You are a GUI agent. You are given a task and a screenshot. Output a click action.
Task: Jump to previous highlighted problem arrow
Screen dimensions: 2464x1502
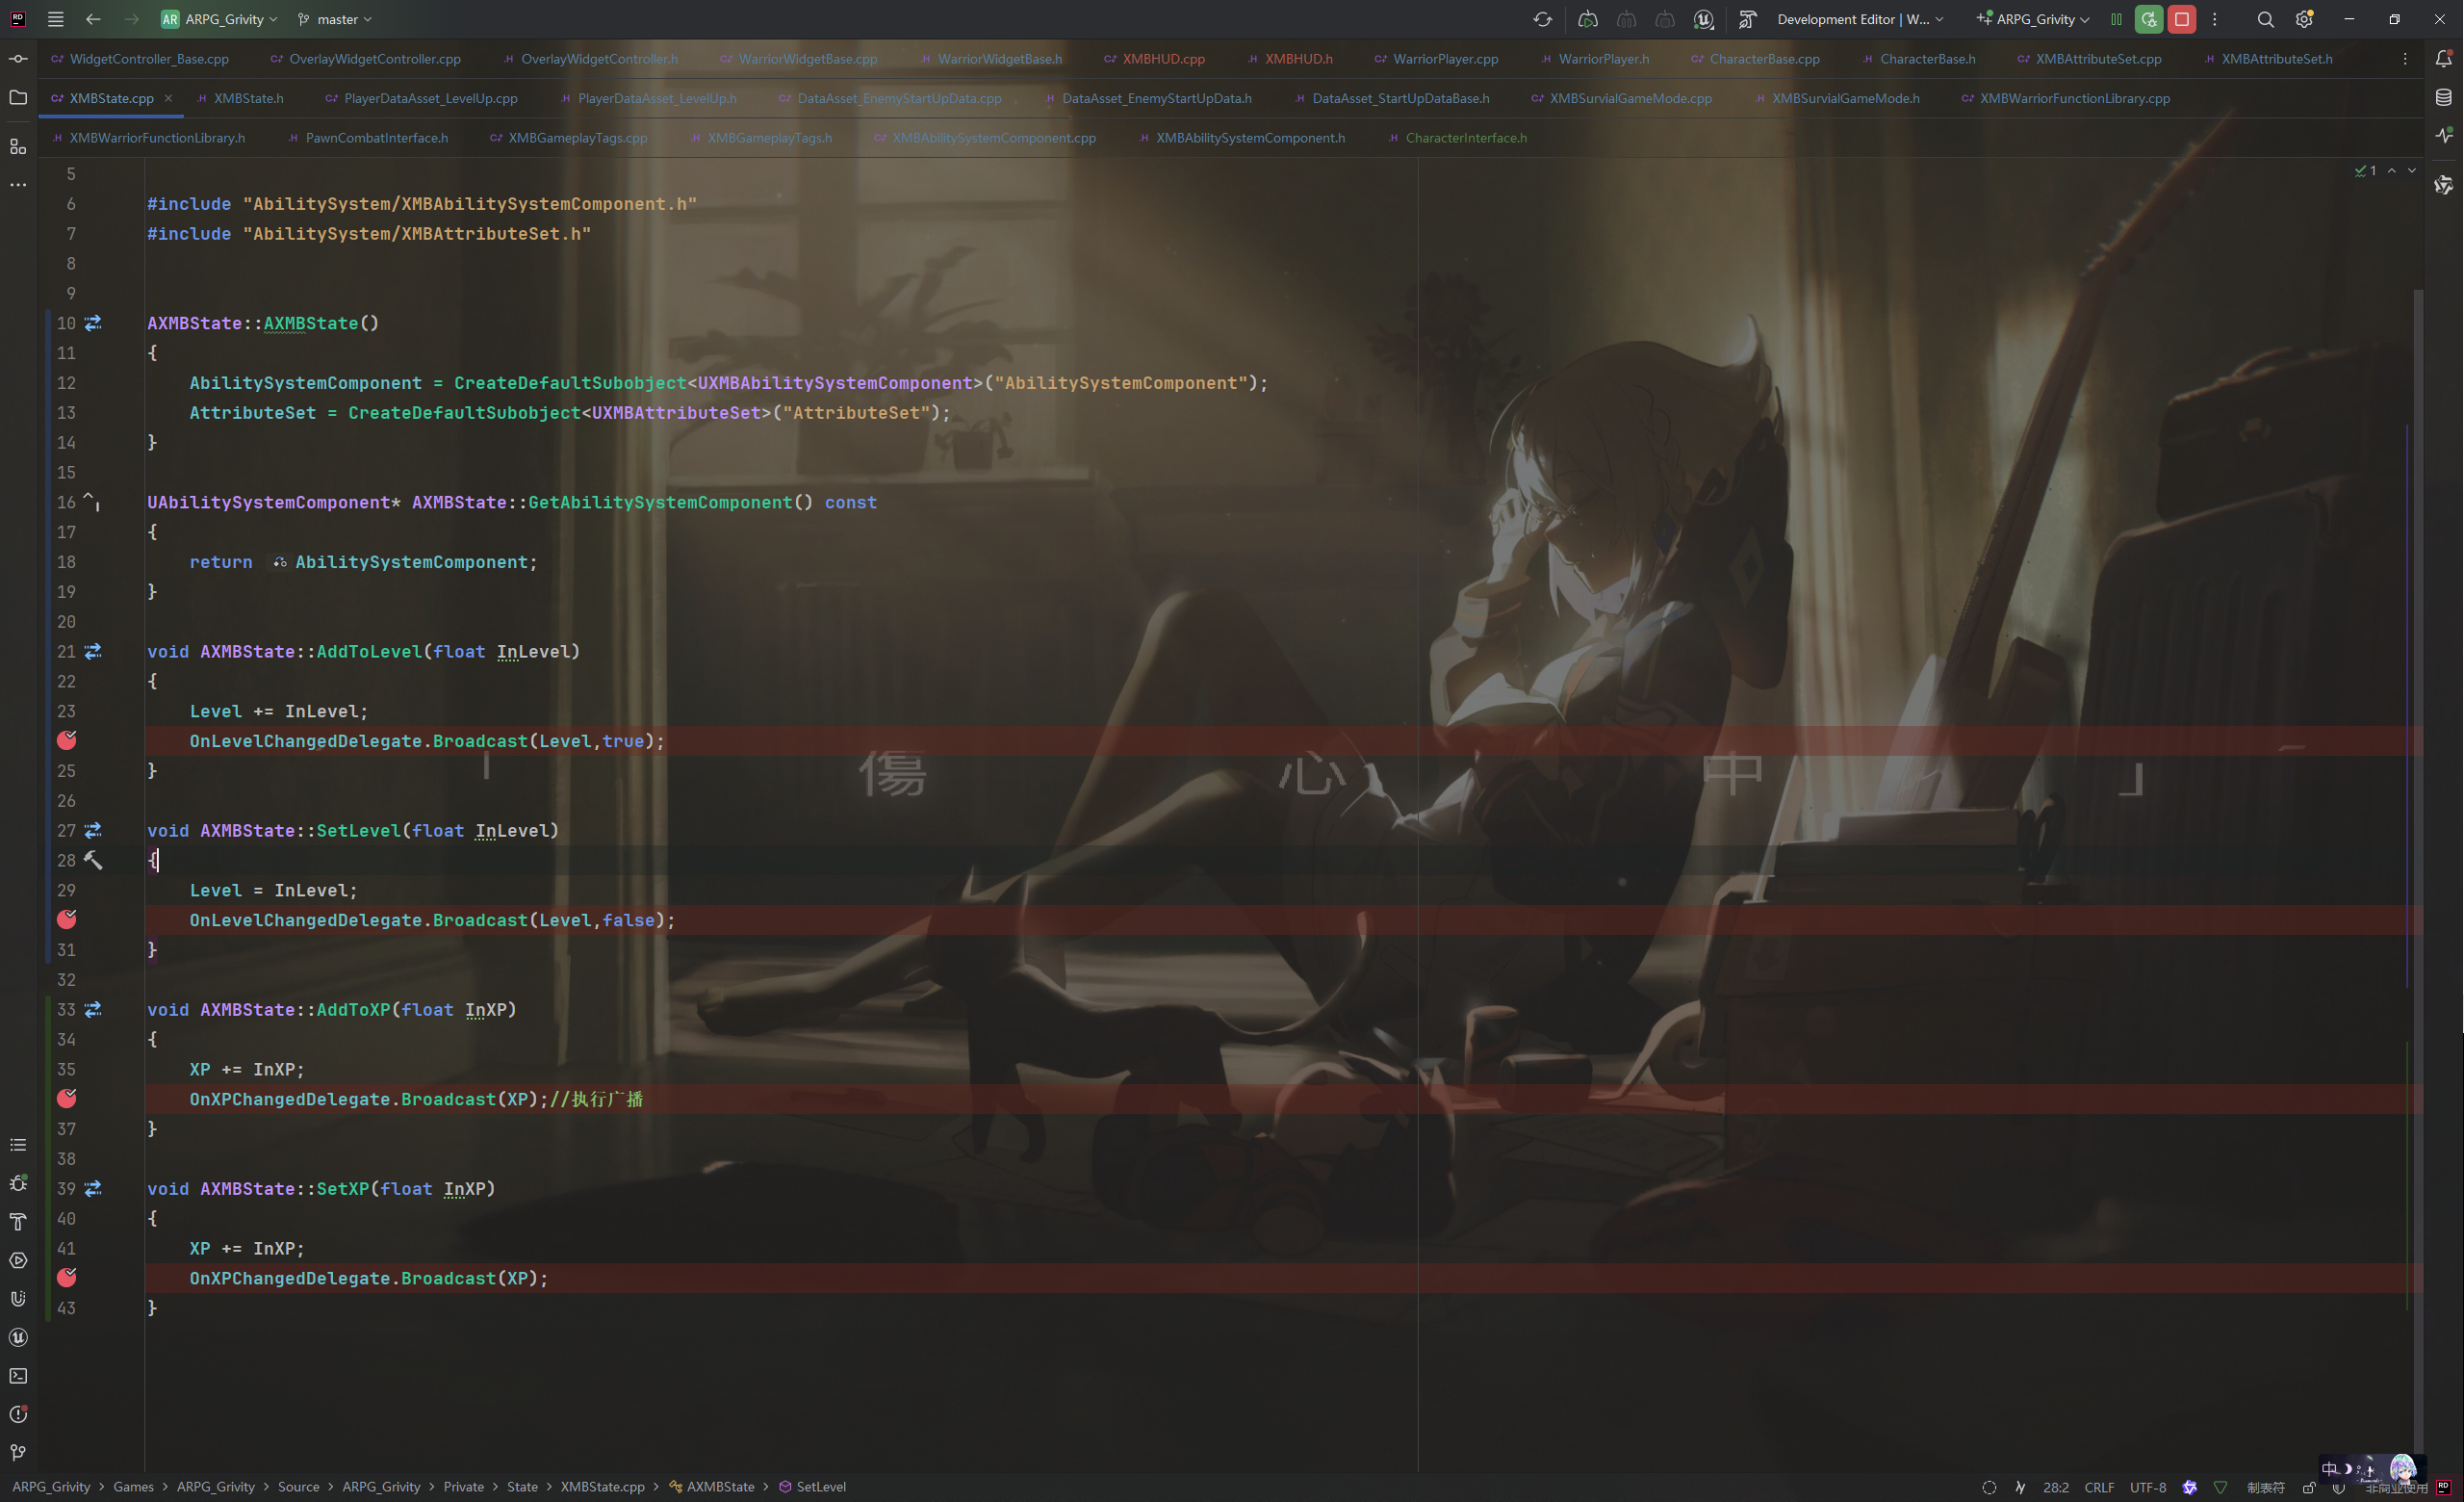(x=2391, y=171)
